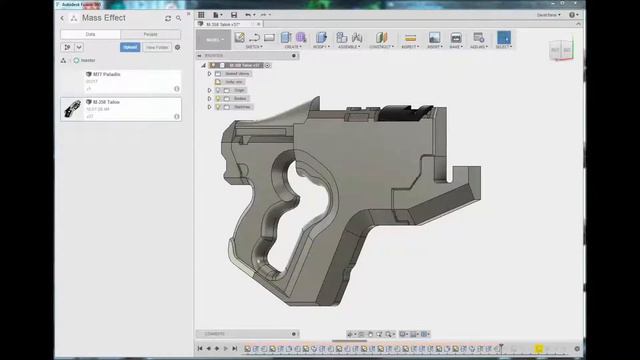
Task: Close the M-358 Talon document tab
Action: coord(258,24)
